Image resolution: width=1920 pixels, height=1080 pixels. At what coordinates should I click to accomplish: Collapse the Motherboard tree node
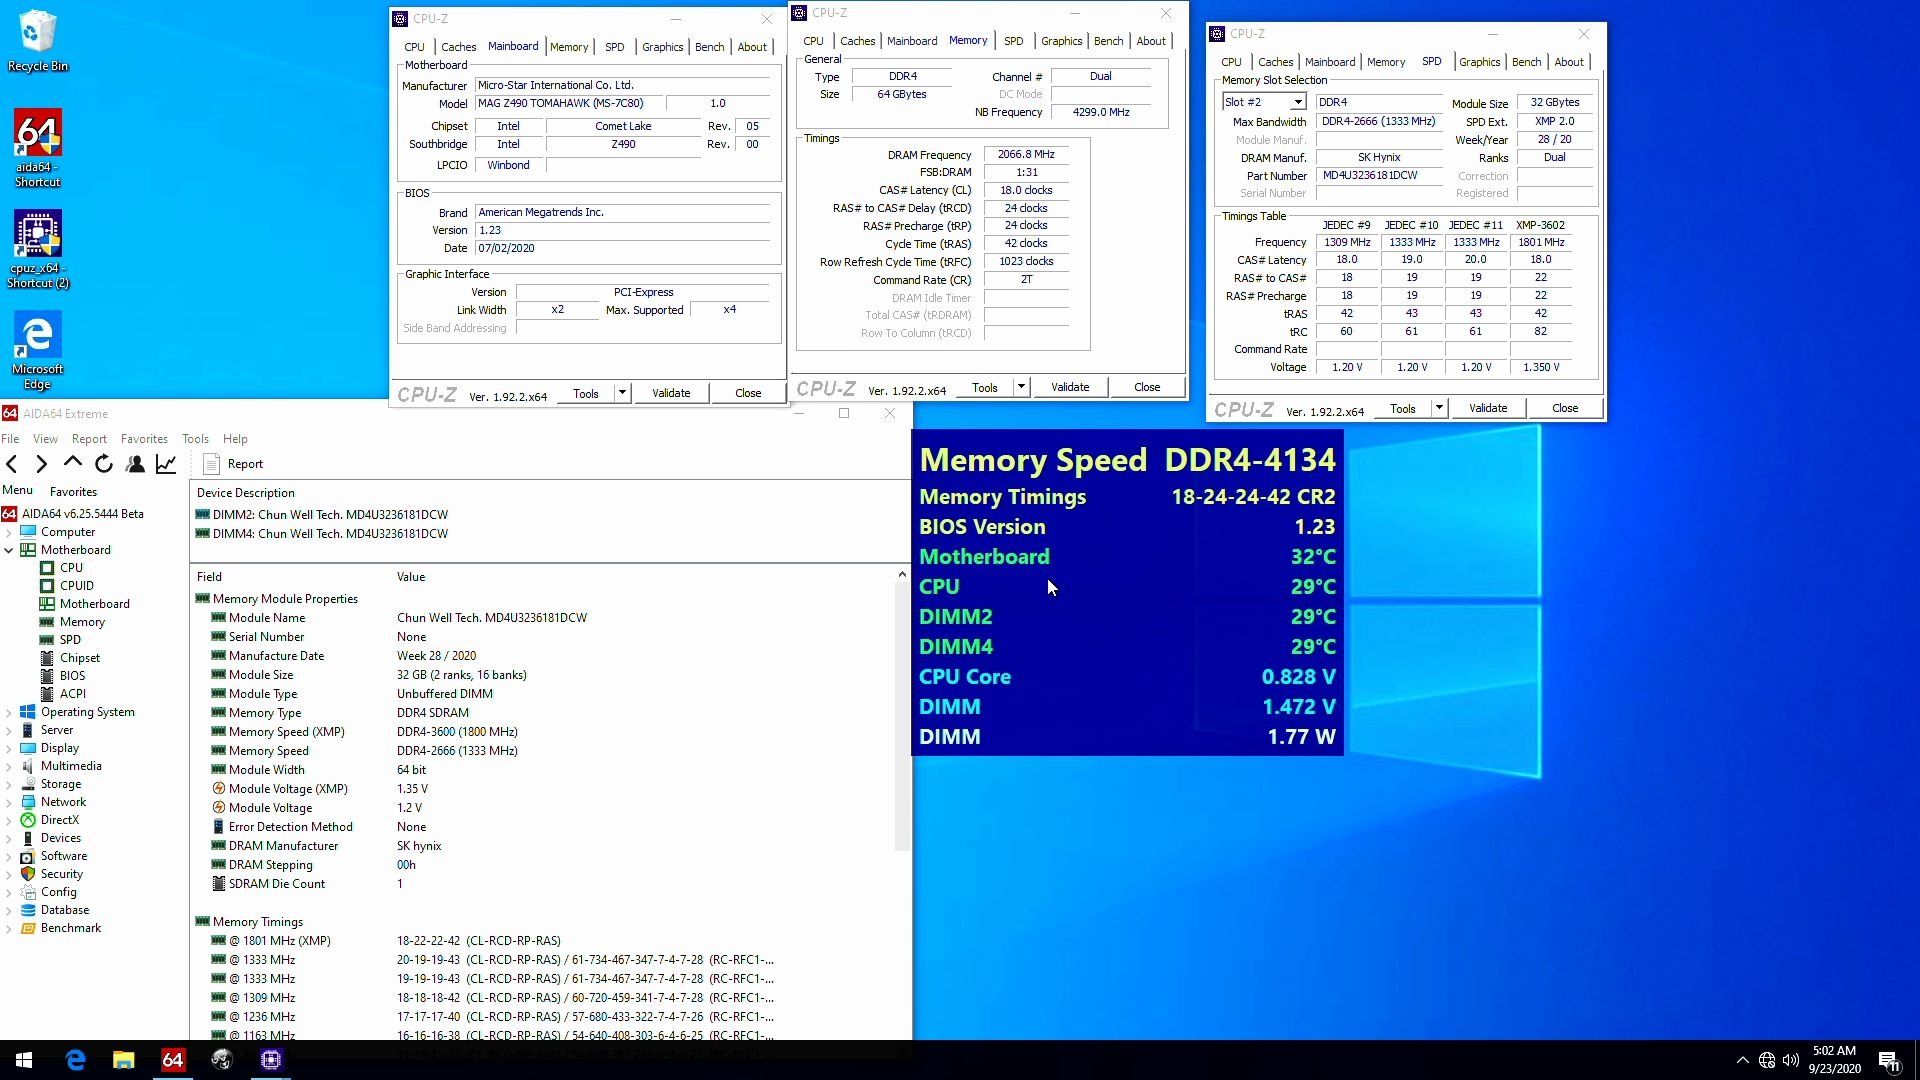tap(9, 550)
